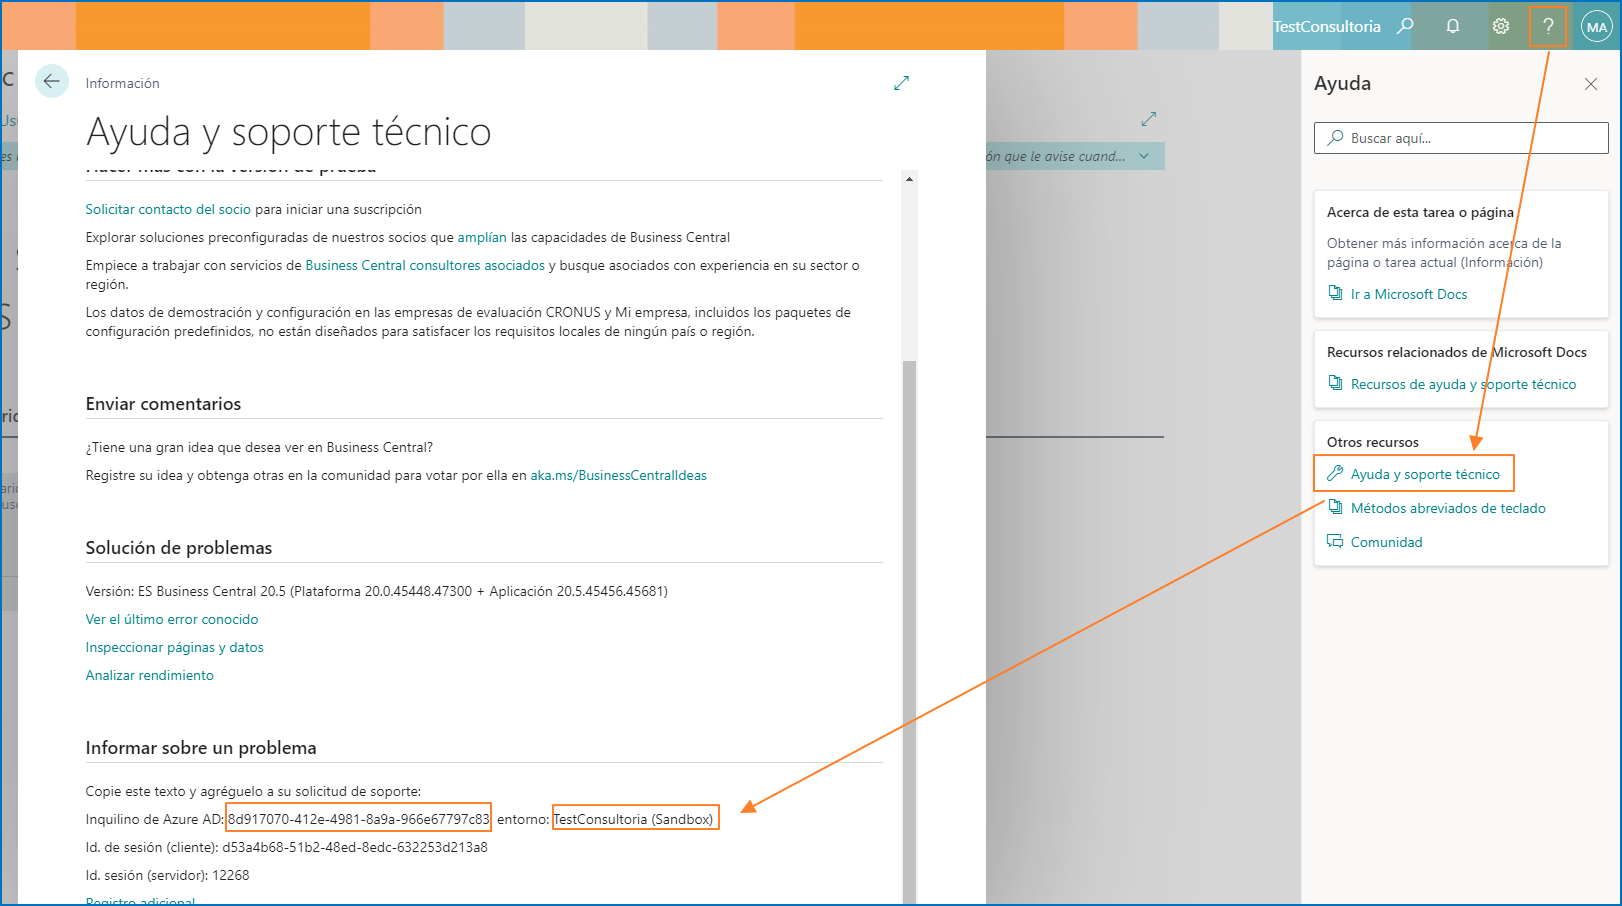Screen dimensions: 1622x906
Task: Open aka.ms/BusinessCentralIdeas link
Action: pos(618,475)
